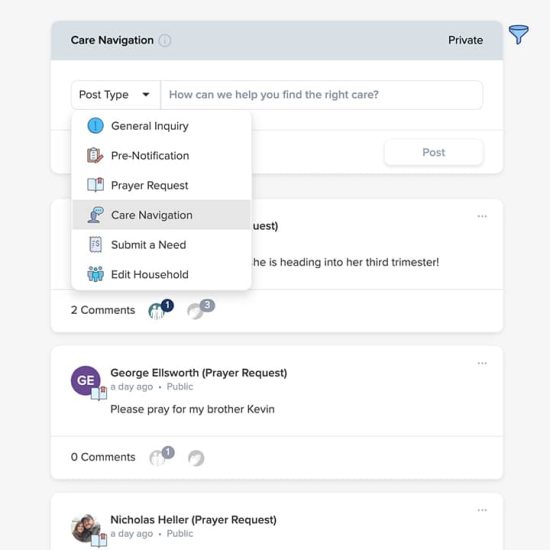Open three-dot menu on the third trimester post
Viewport: 550px width, 550px height.
coord(482,216)
